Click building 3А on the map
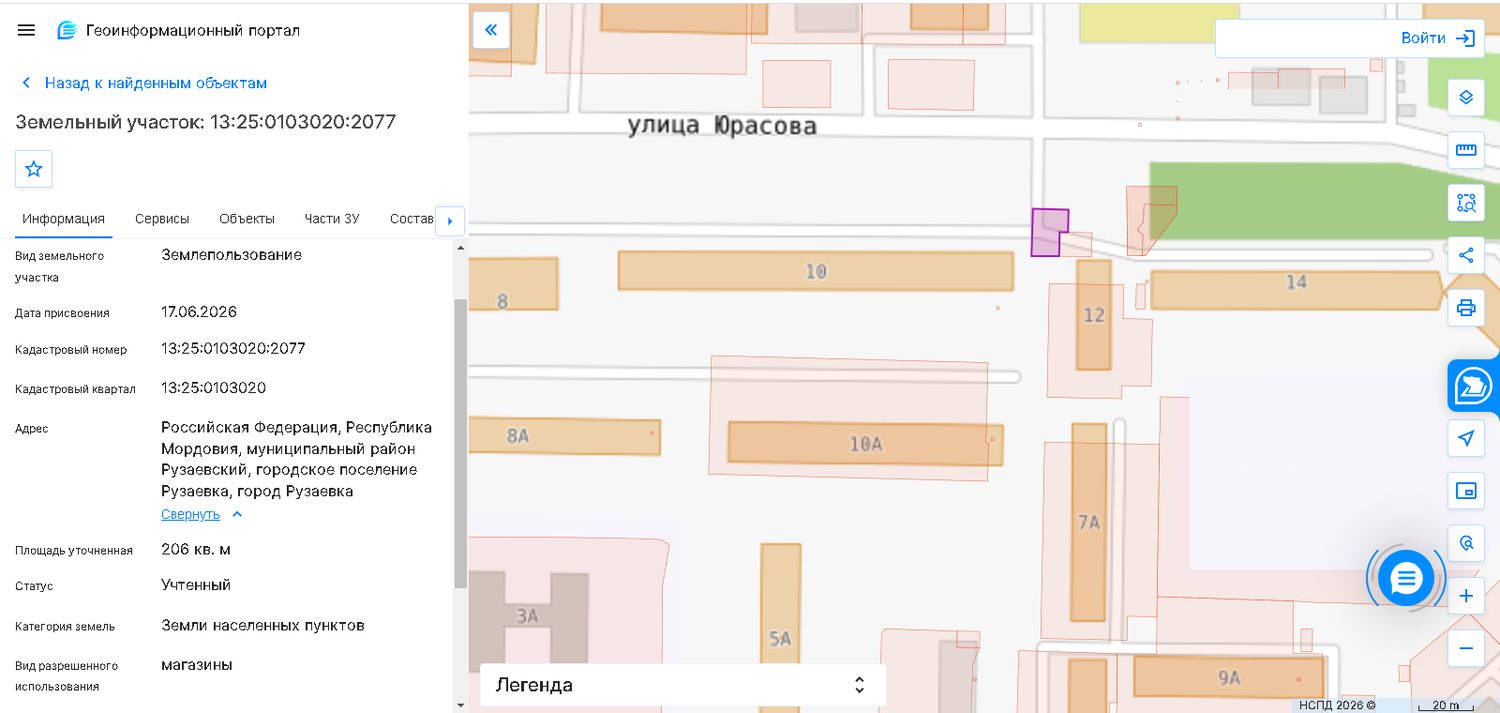 coord(527,616)
